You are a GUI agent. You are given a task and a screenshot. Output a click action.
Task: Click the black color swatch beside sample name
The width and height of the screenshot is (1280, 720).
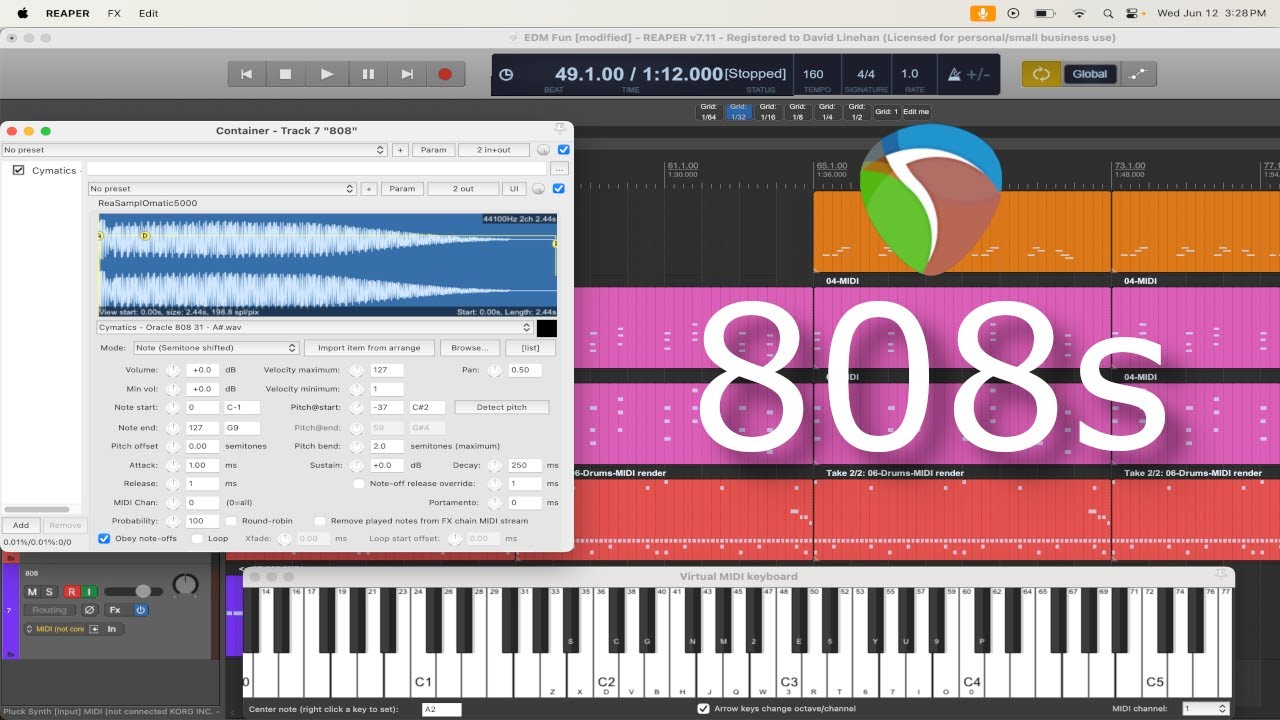pos(547,328)
